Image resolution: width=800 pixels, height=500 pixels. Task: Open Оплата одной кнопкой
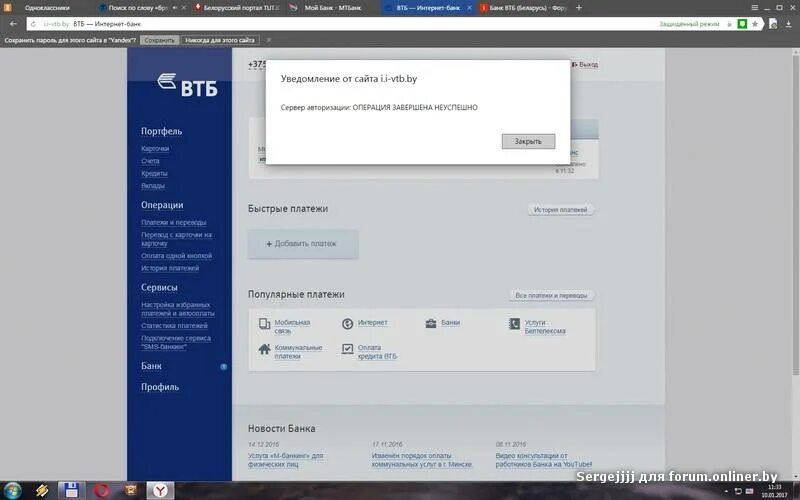coord(177,256)
